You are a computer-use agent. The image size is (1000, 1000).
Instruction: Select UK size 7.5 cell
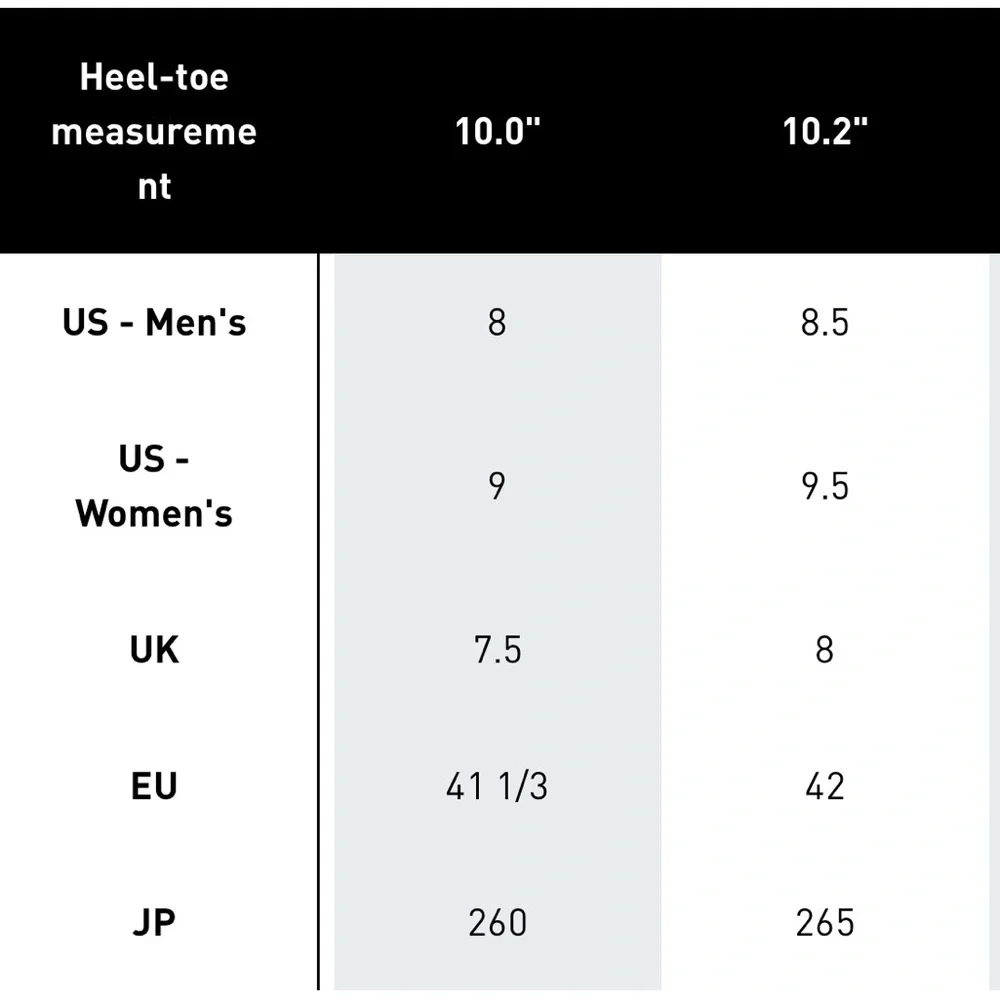(x=497, y=650)
